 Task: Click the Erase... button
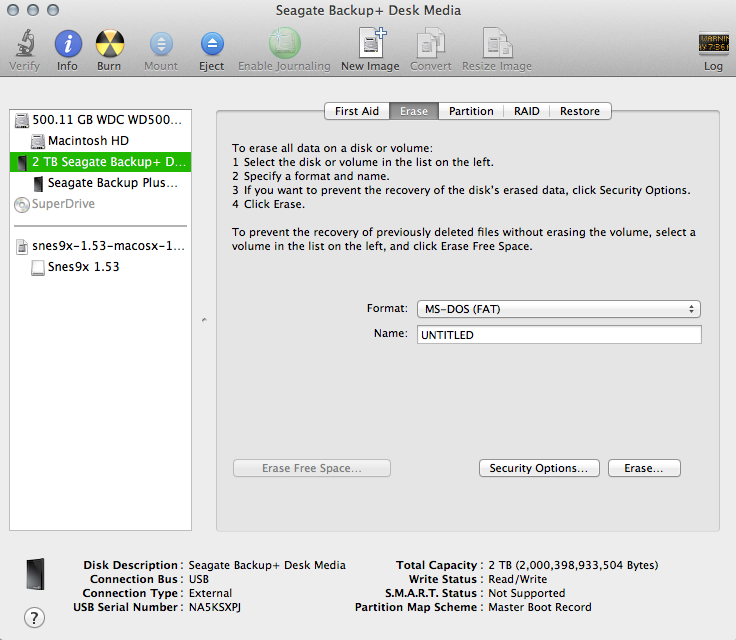pos(644,468)
